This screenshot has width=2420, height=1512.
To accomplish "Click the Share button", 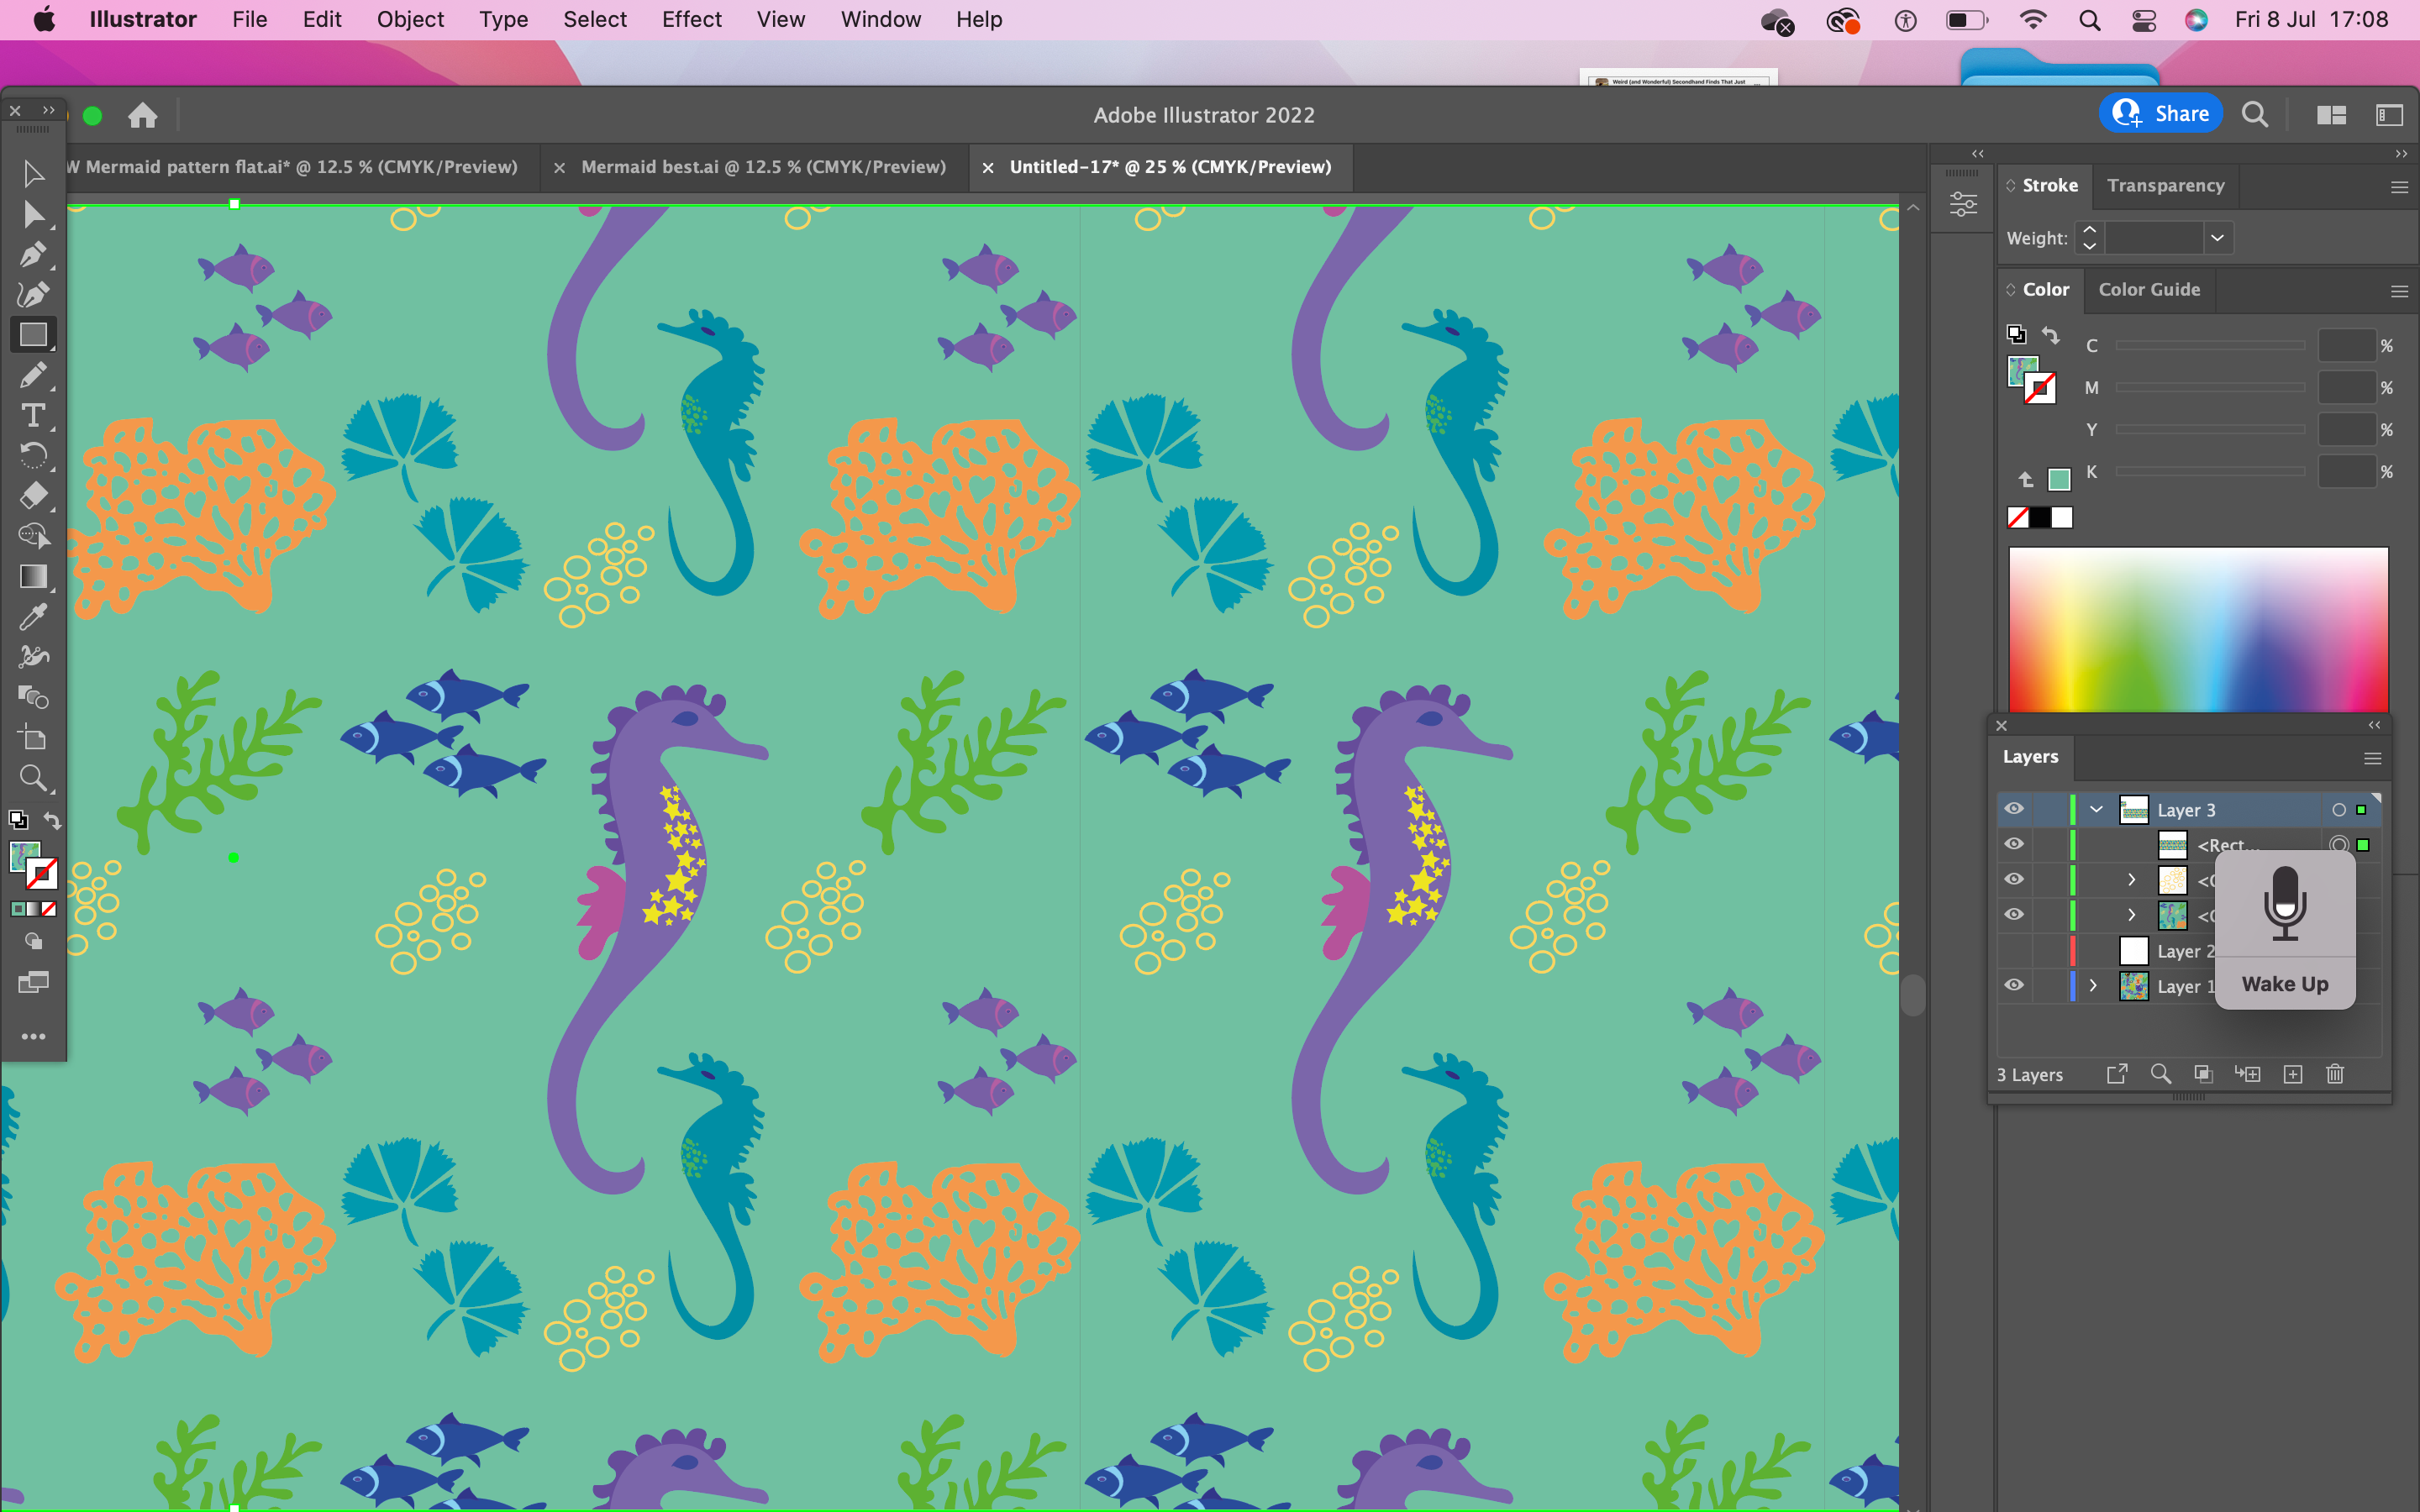I will tap(2160, 114).
